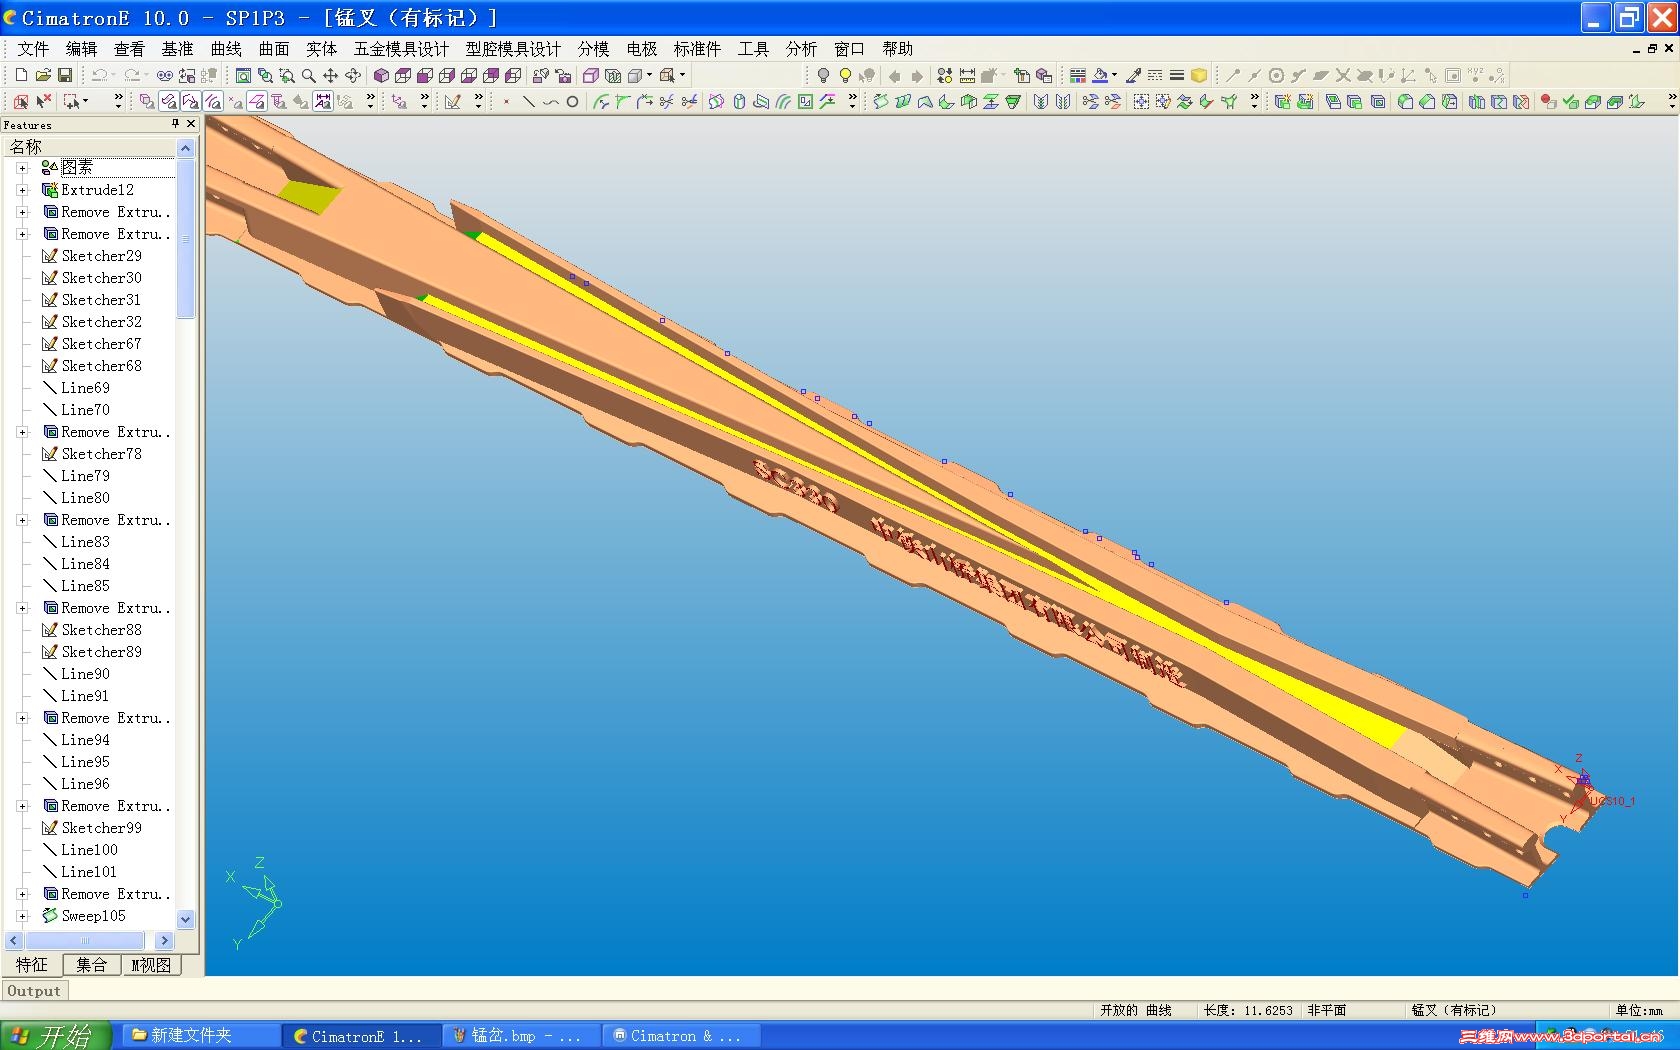Viewport: 1680px width, 1050px height.
Task: Switch to the 集合 tab
Action: pos(91,965)
